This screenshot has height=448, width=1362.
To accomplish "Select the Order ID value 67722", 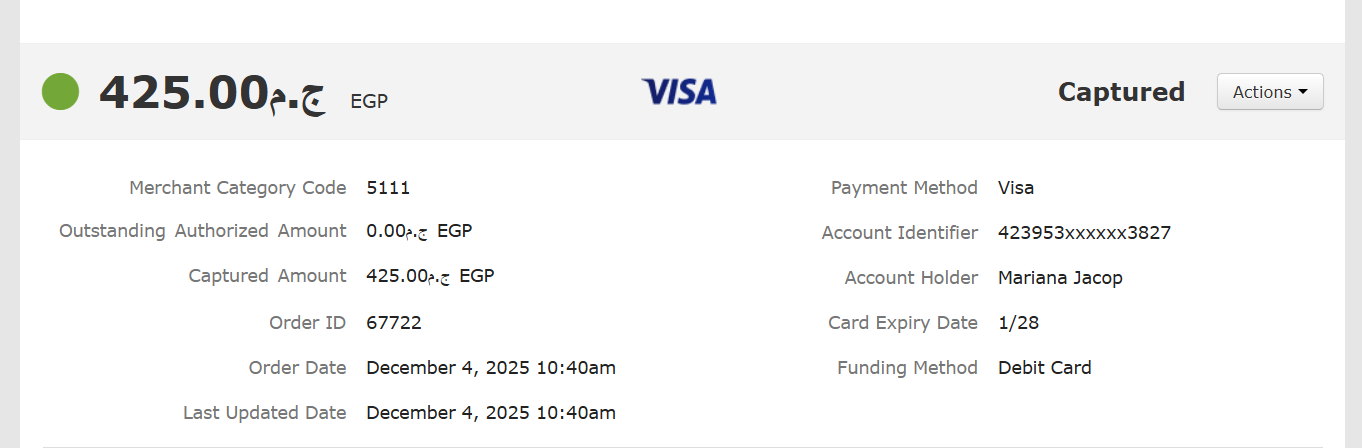I will [394, 323].
